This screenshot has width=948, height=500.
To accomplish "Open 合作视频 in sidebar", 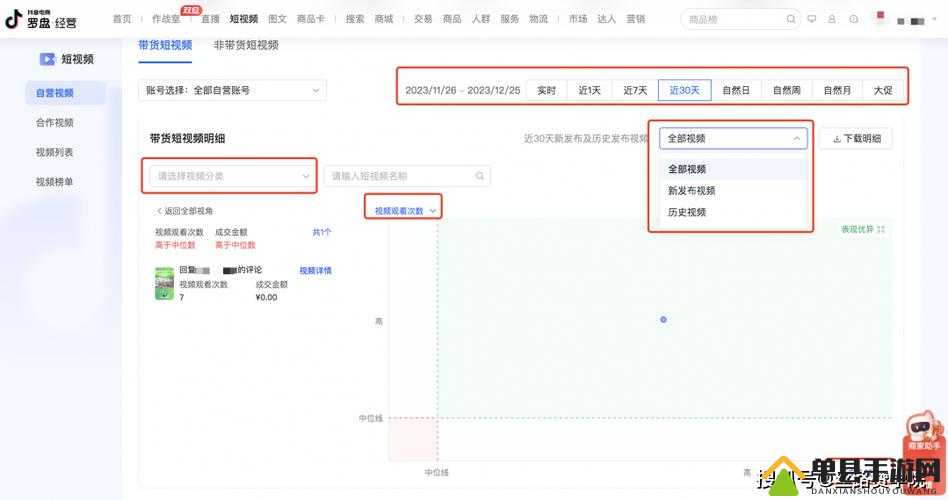I will 54,123.
